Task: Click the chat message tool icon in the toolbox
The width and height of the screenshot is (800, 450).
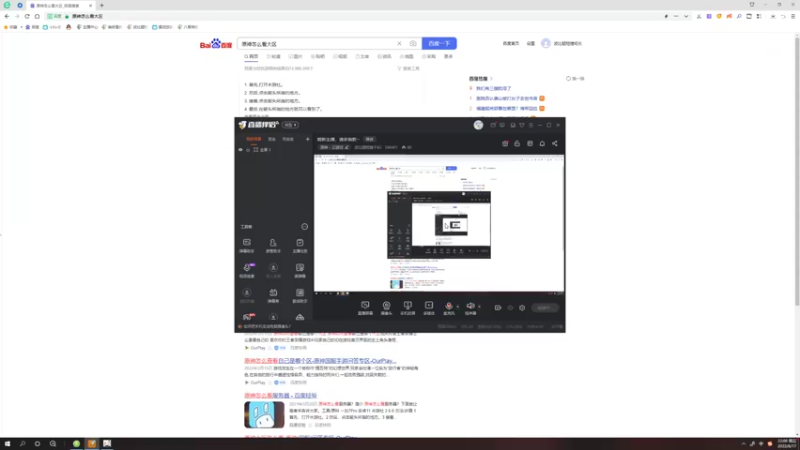Action: coord(246,243)
